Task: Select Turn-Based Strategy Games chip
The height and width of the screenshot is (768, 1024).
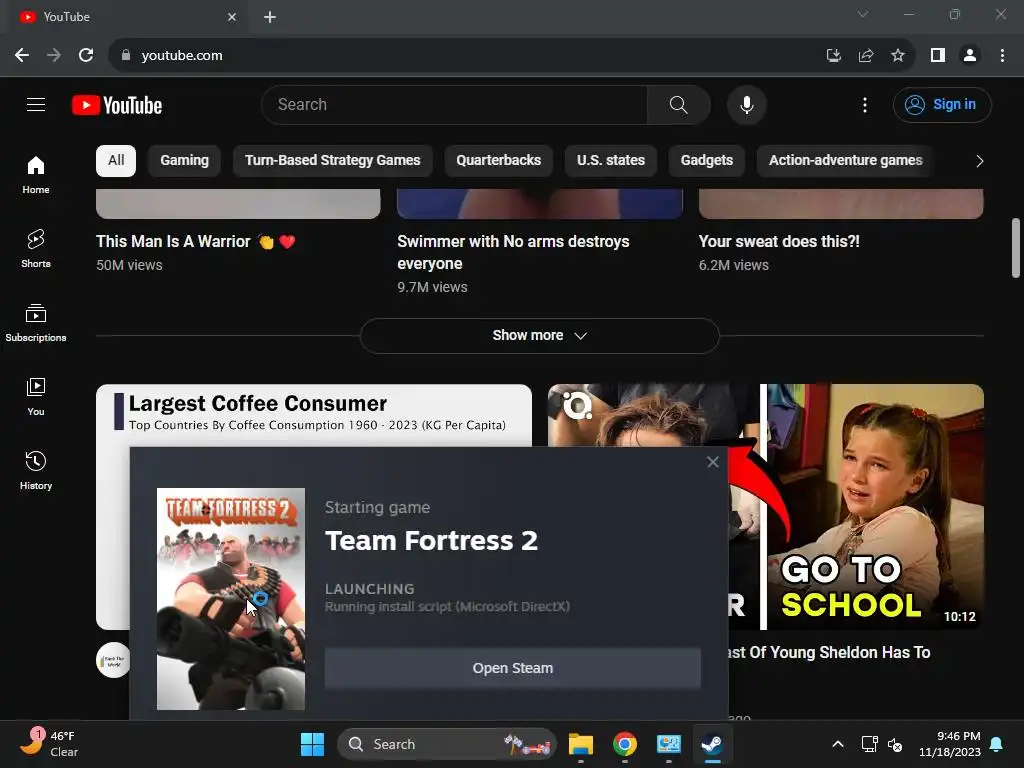Action: click(x=332, y=161)
